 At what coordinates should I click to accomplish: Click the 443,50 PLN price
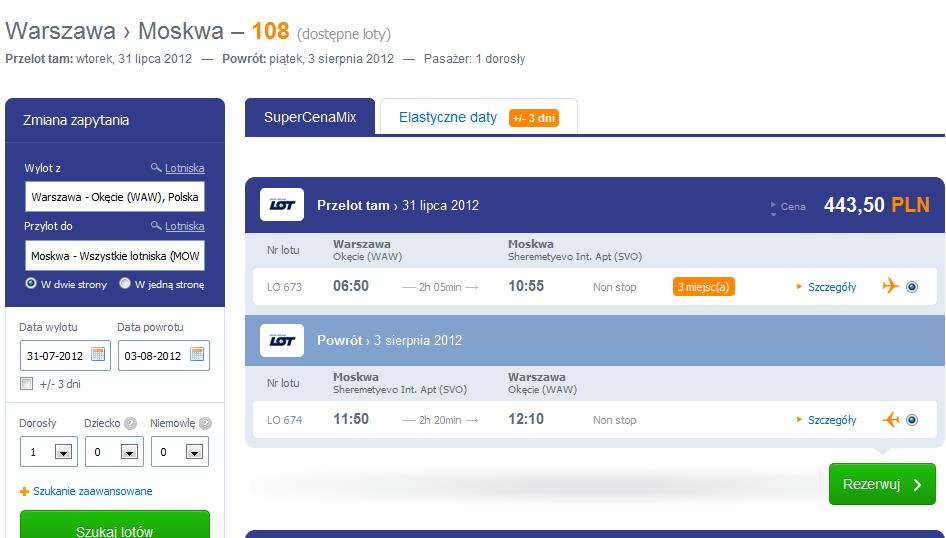[877, 205]
